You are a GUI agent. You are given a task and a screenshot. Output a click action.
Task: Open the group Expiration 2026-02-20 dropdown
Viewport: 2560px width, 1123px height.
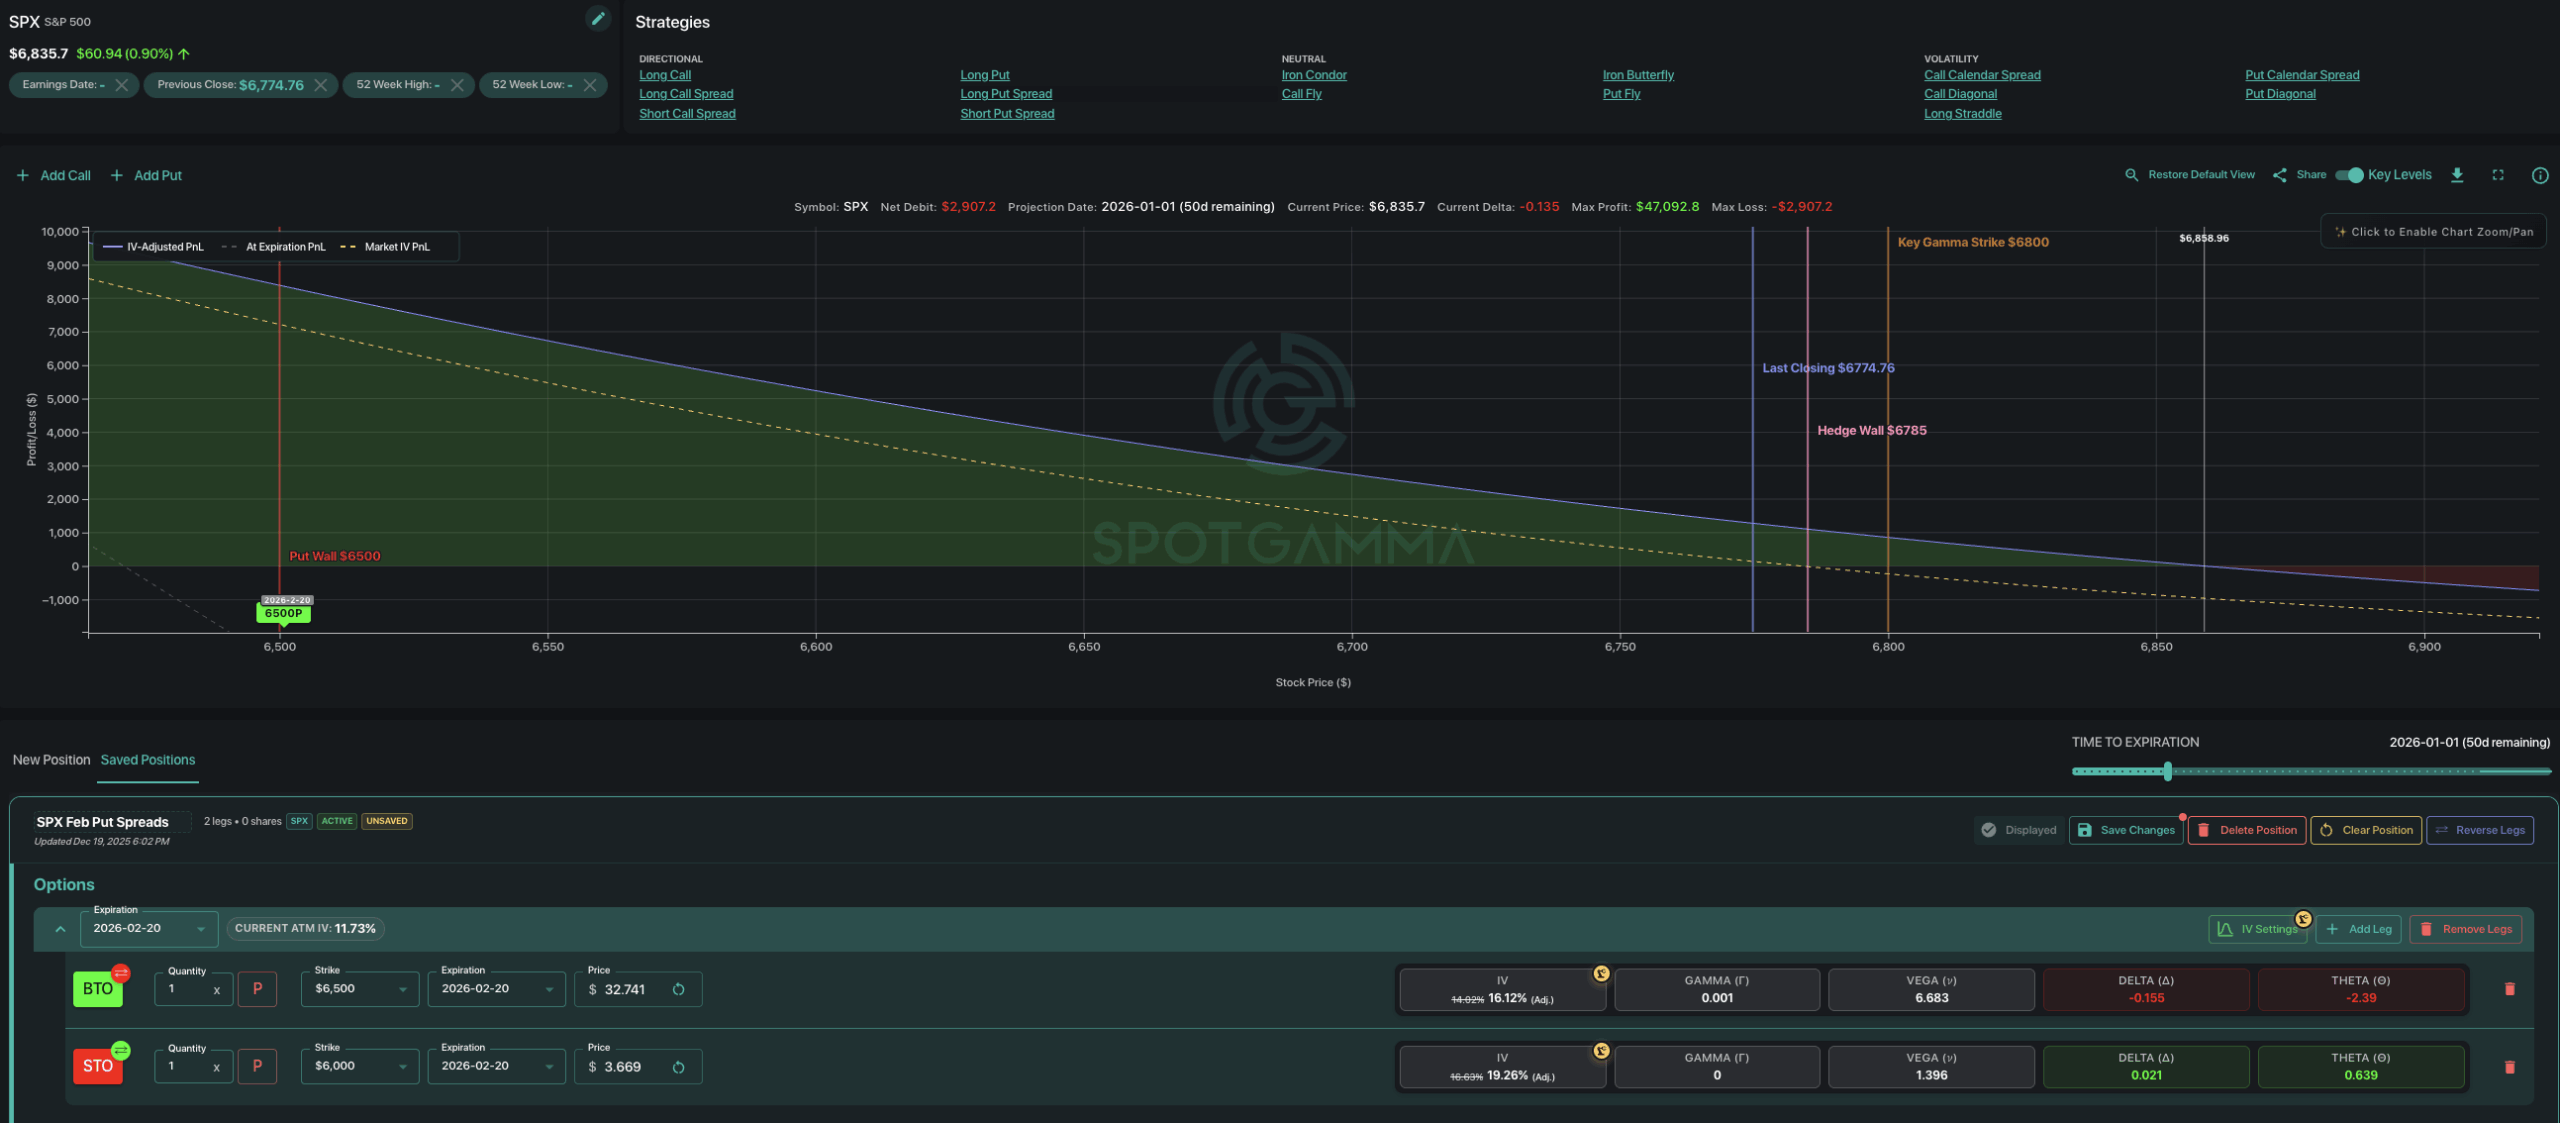coord(148,929)
